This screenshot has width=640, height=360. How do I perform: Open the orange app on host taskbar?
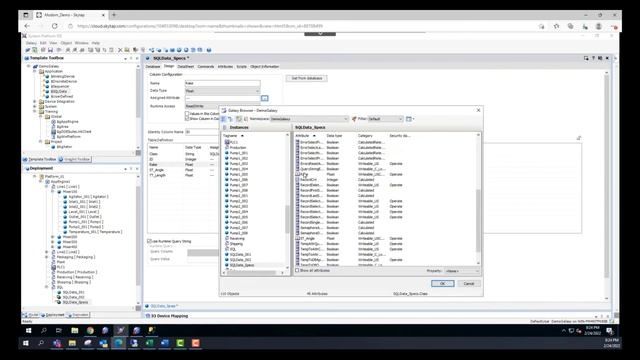click(196, 343)
